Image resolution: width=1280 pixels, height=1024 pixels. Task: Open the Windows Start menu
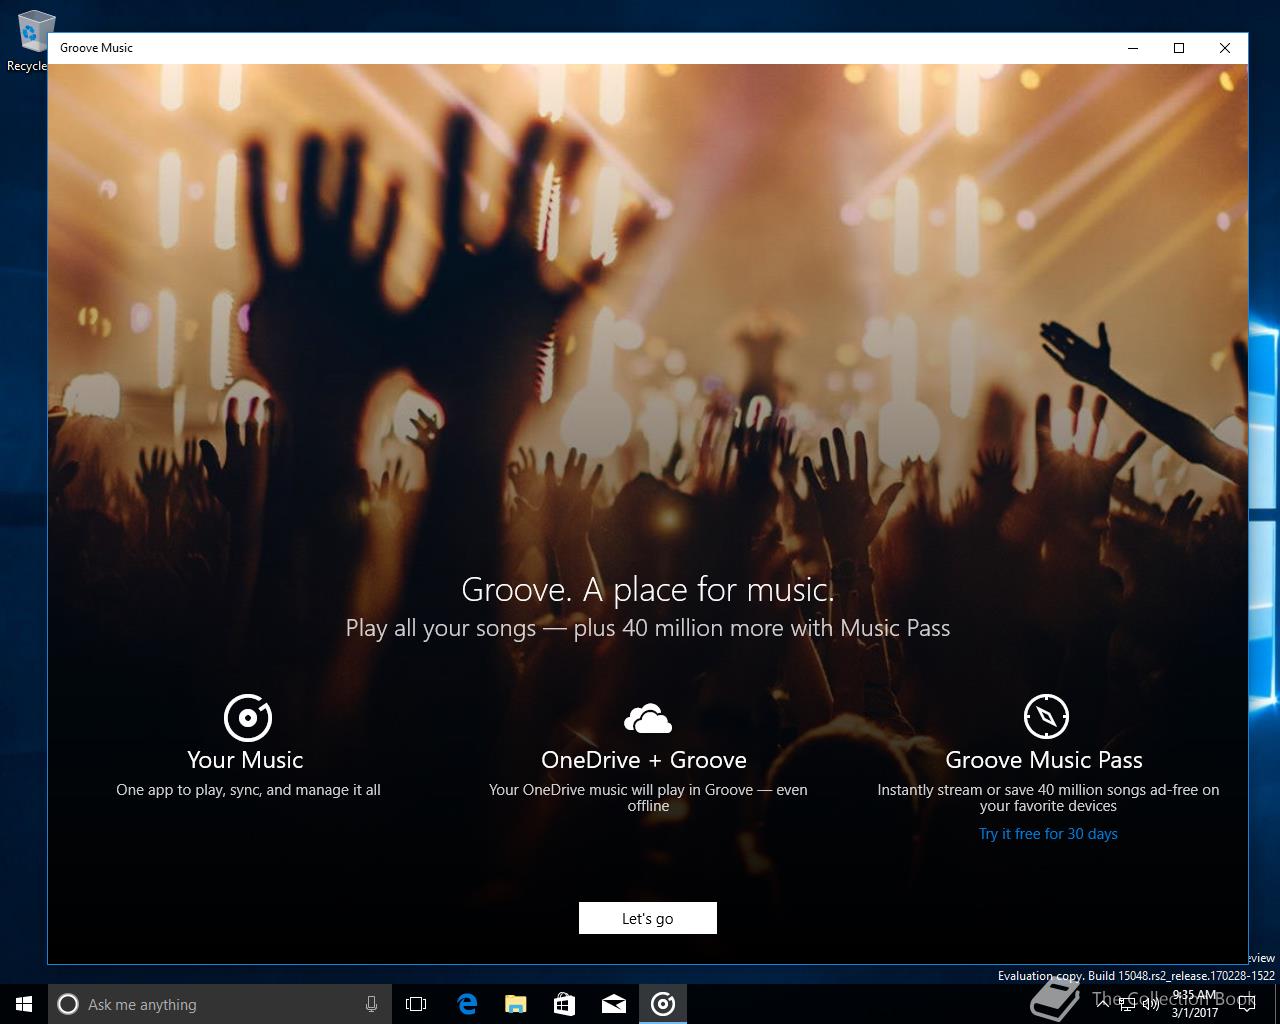pyautogui.click(x=24, y=1004)
